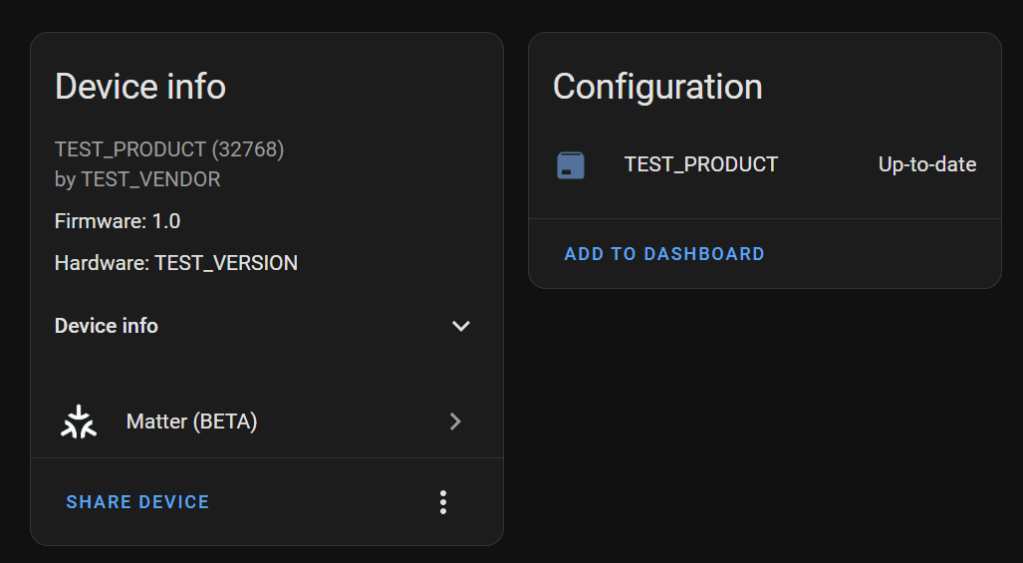This screenshot has height=563, width=1023.
Task: Toggle the bold Device info expander label
Action: (106, 326)
